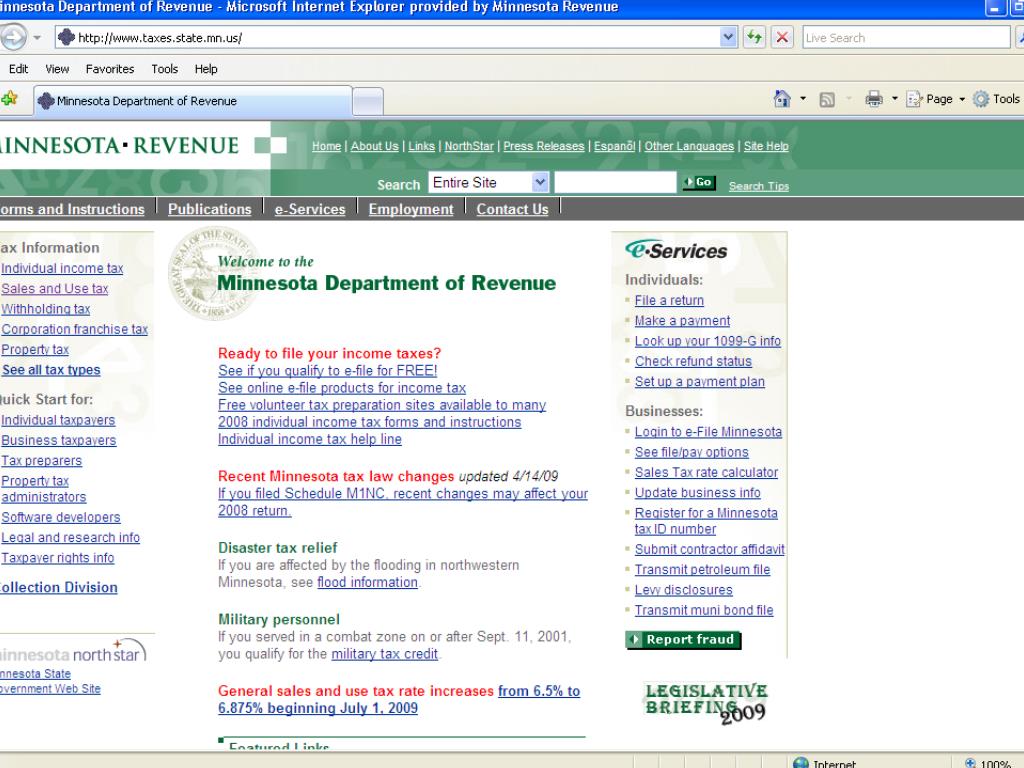Screen dimensions: 1024x768
Task: Open Check refund status link
Action: 693,361
